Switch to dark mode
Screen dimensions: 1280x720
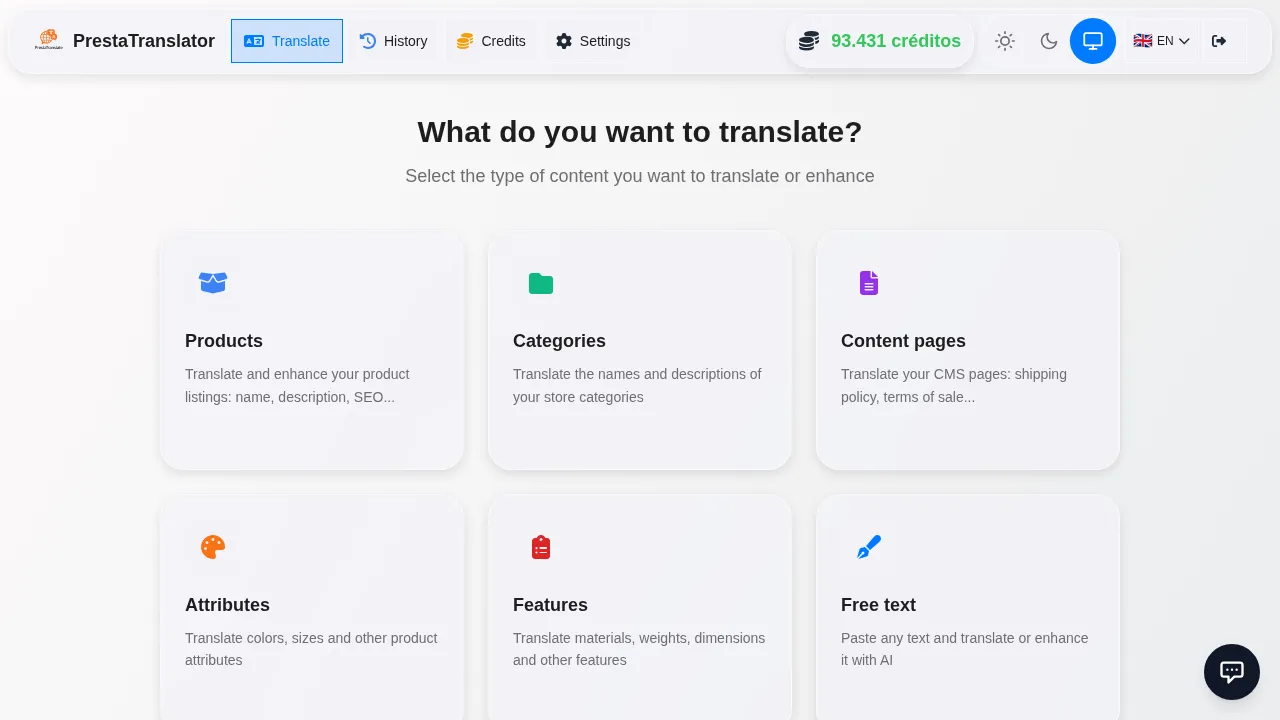pos(1049,41)
